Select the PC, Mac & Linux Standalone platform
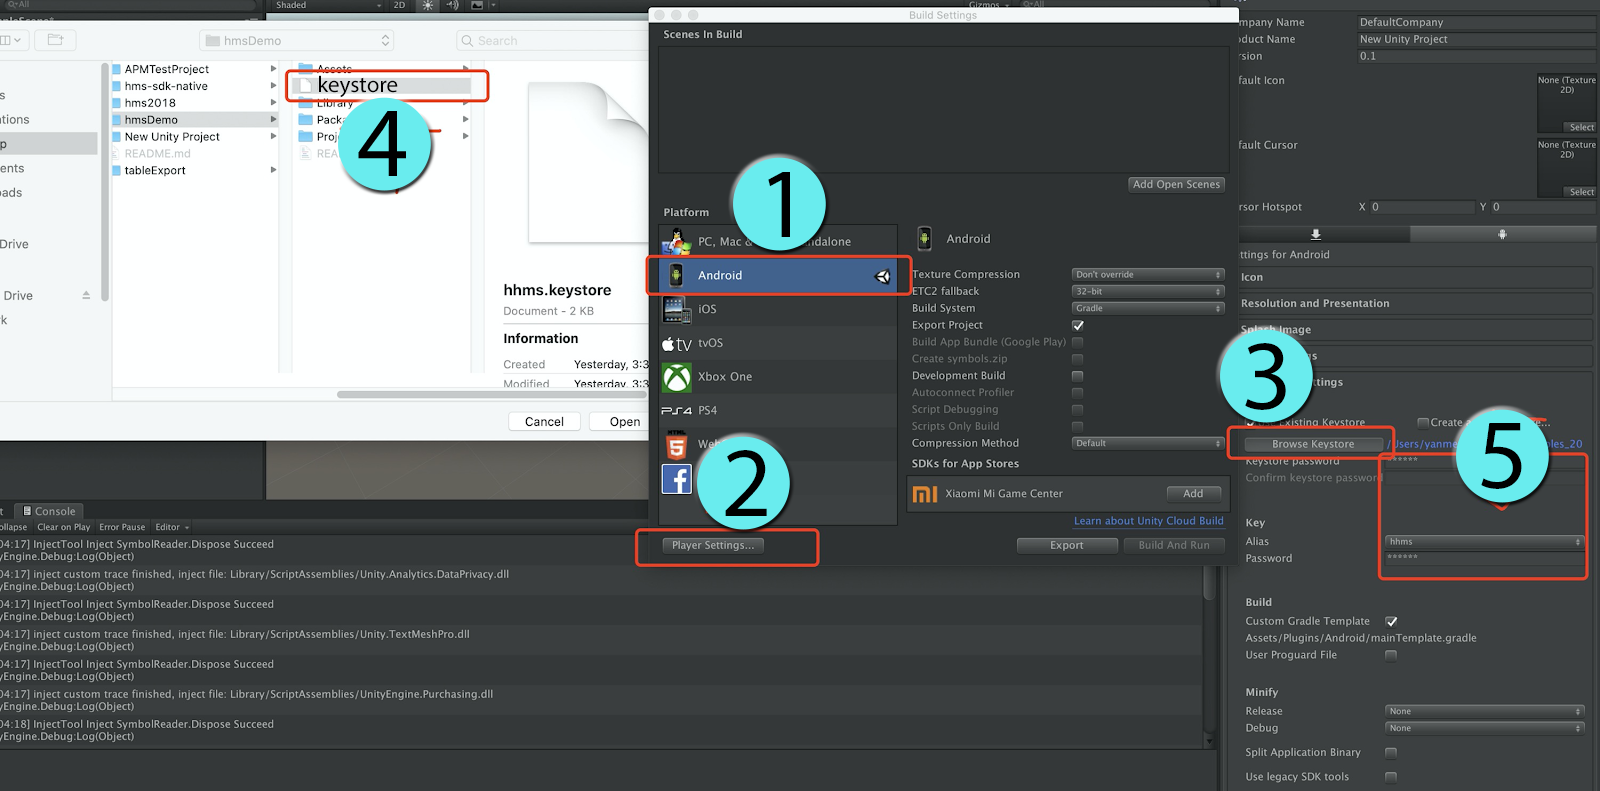The image size is (1600, 791). pyautogui.click(x=778, y=241)
